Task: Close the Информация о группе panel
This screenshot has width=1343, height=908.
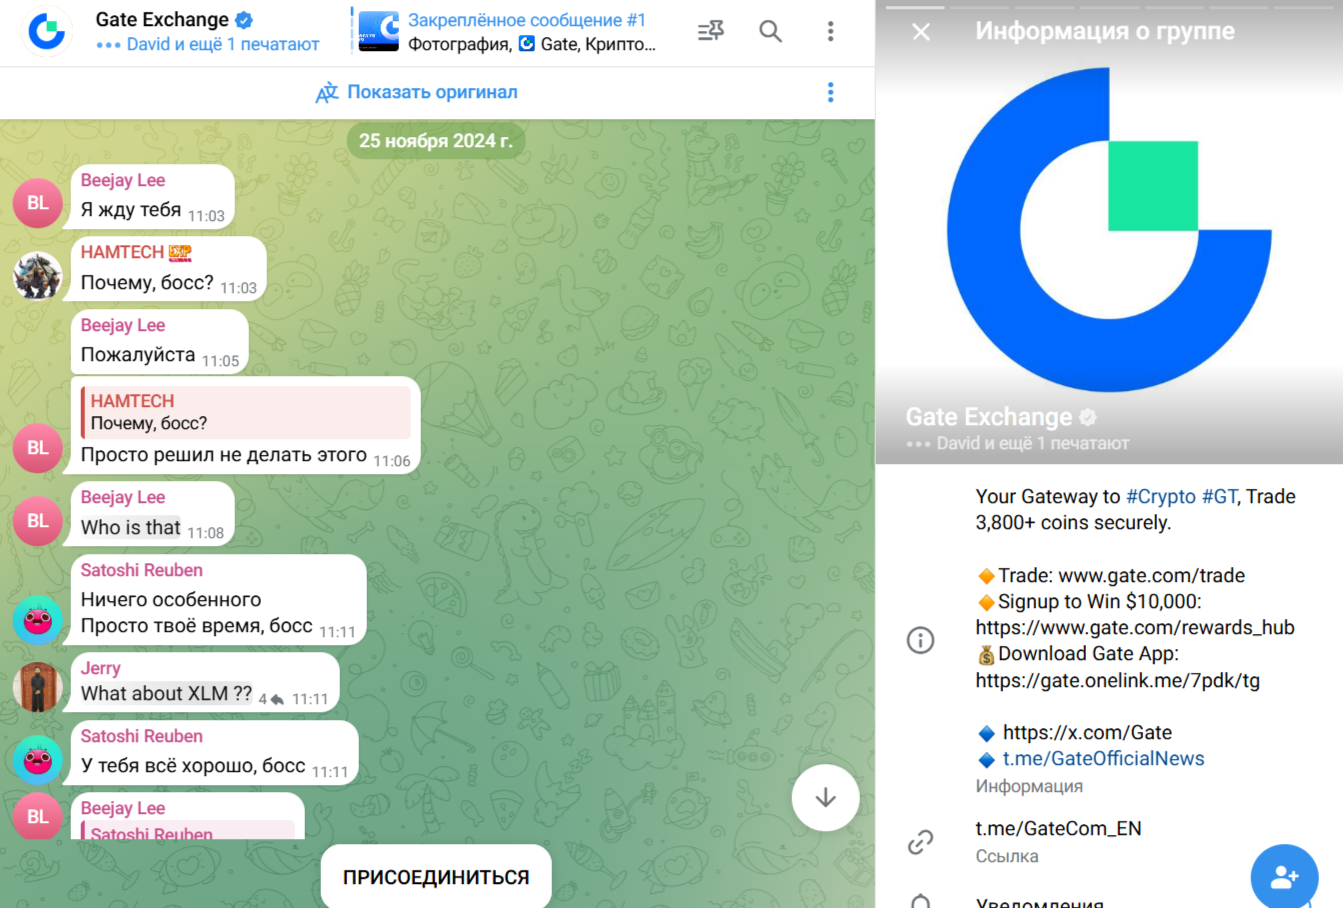Action: (x=921, y=32)
